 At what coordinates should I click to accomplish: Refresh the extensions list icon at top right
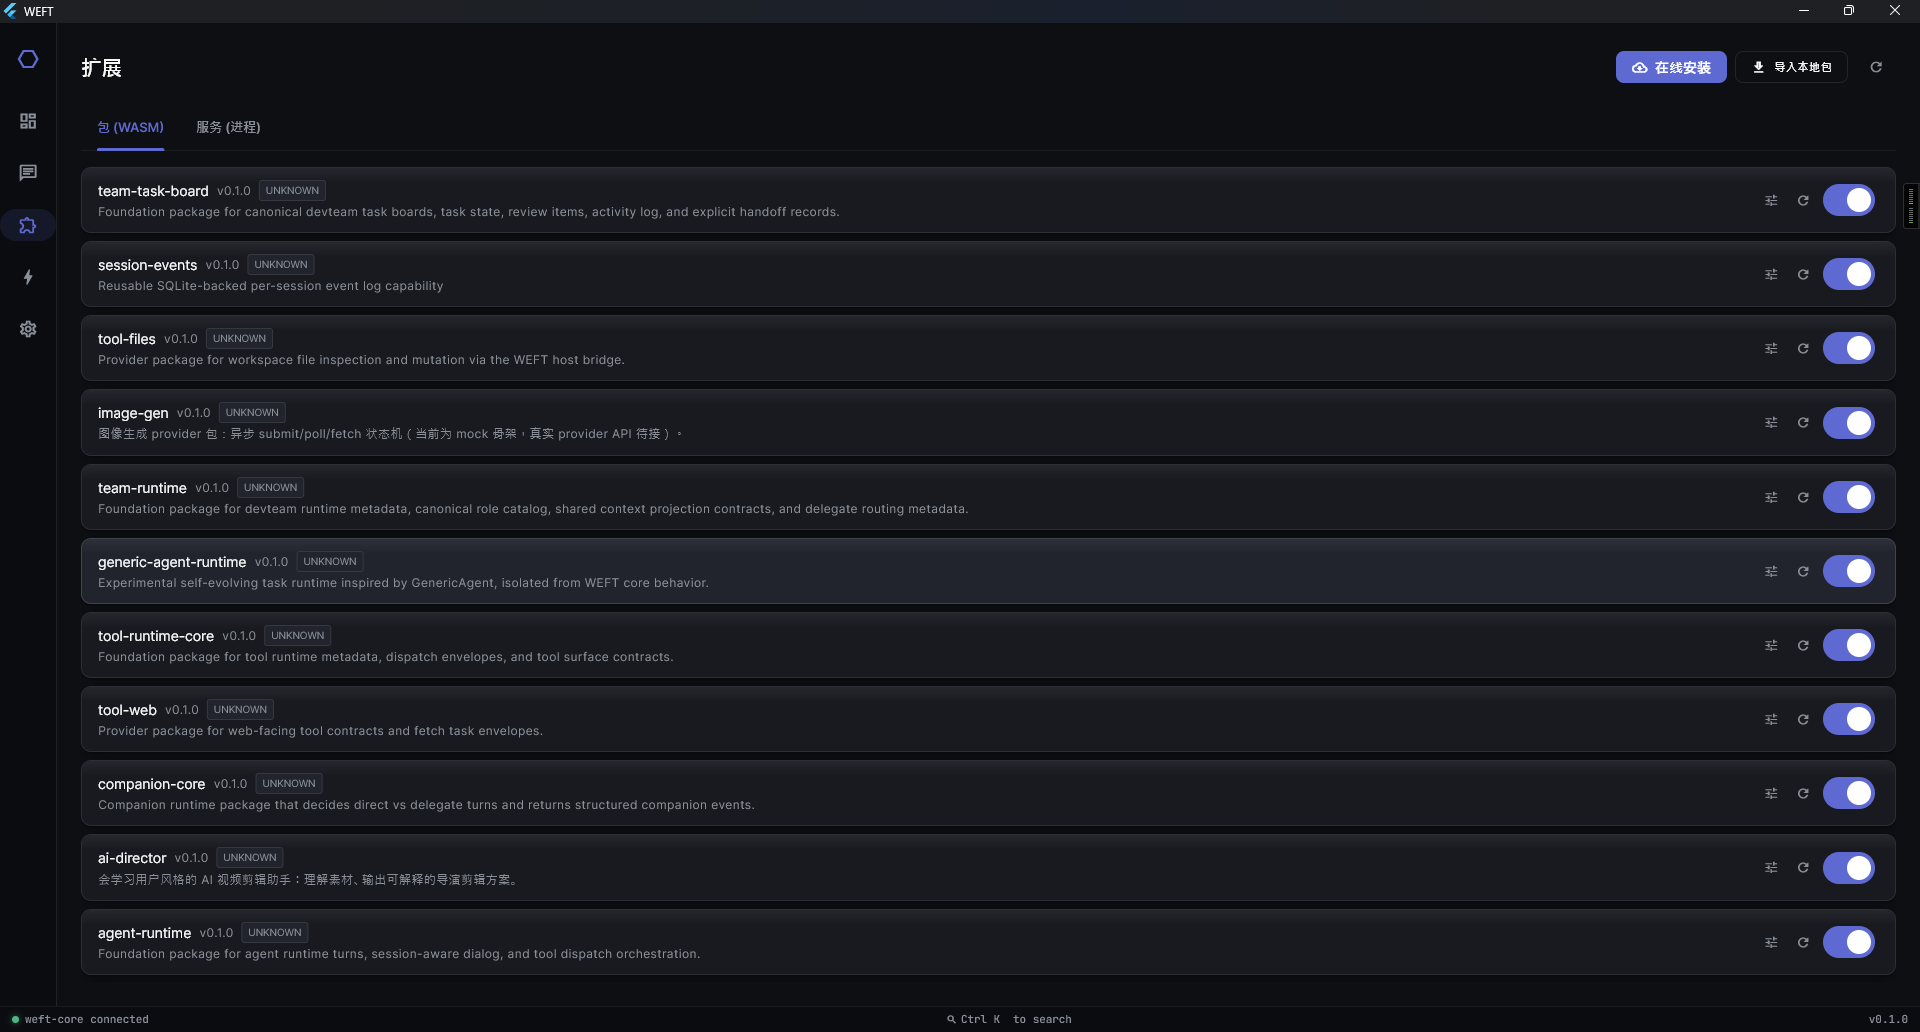1876,67
